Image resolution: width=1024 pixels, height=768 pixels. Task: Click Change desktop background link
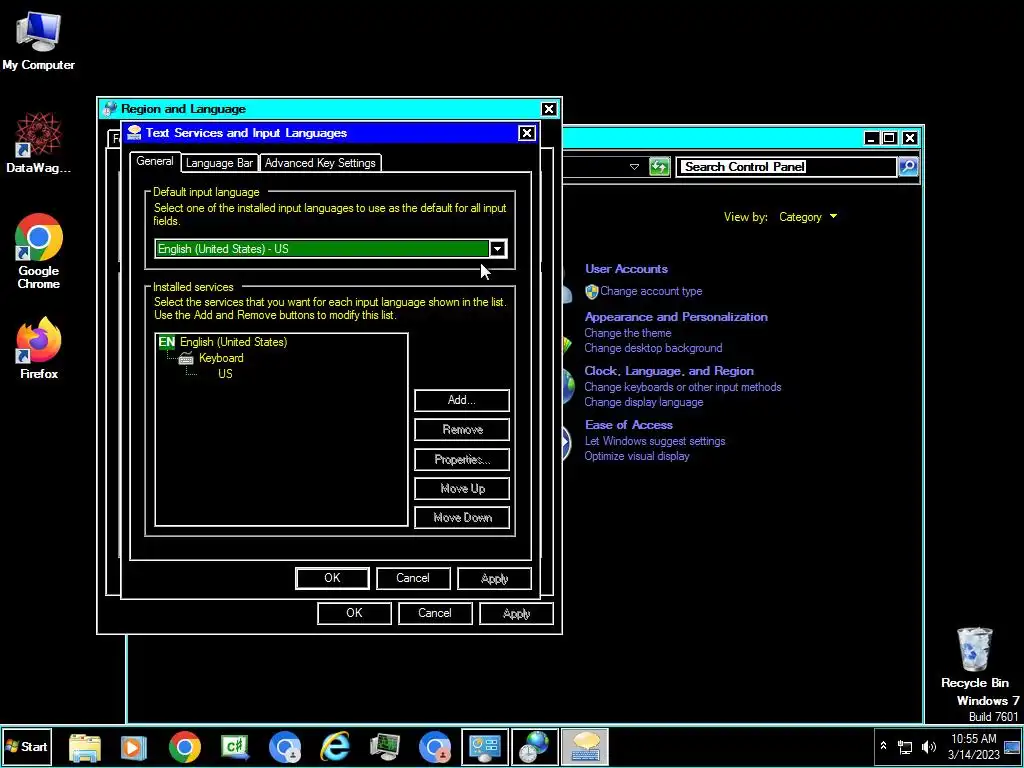[653, 348]
